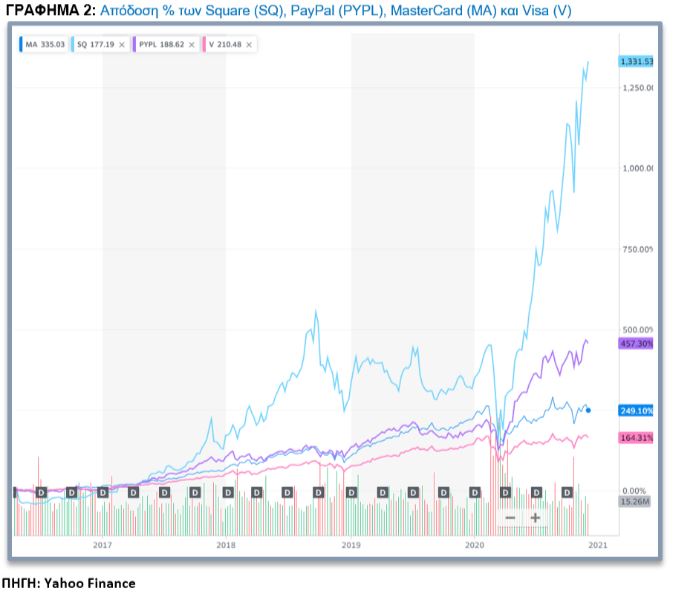
Task: Select the PYPL 188.62 legend label
Action: point(161,44)
